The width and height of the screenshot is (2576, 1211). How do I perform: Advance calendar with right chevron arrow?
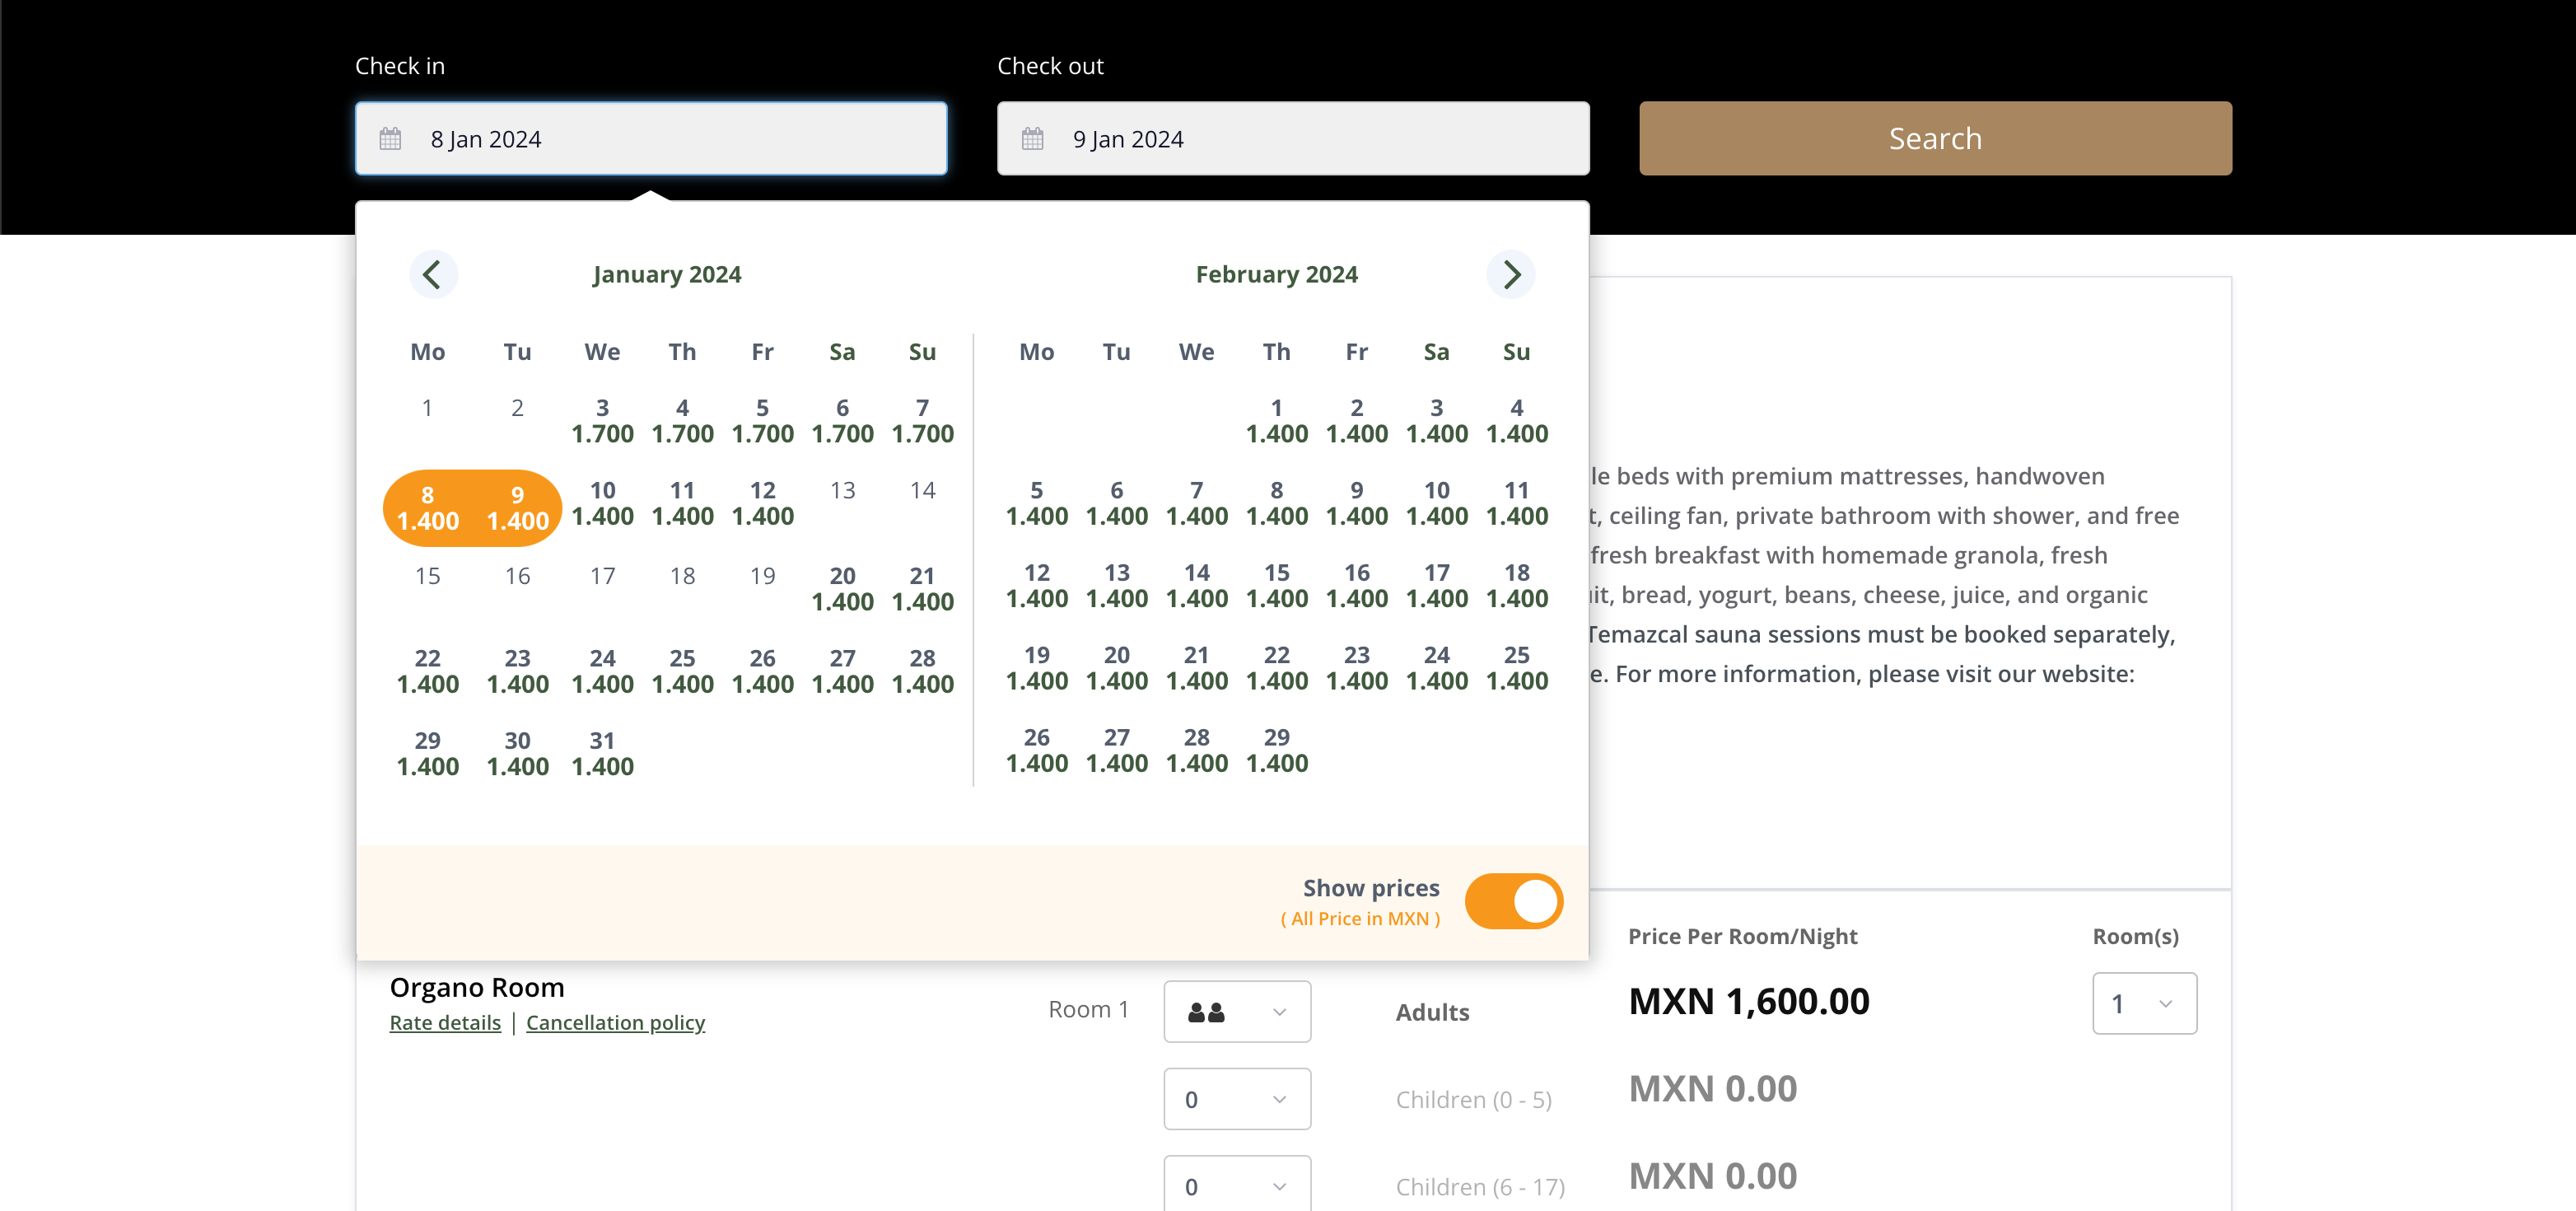pyautogui.click(x=1510, y=274)
